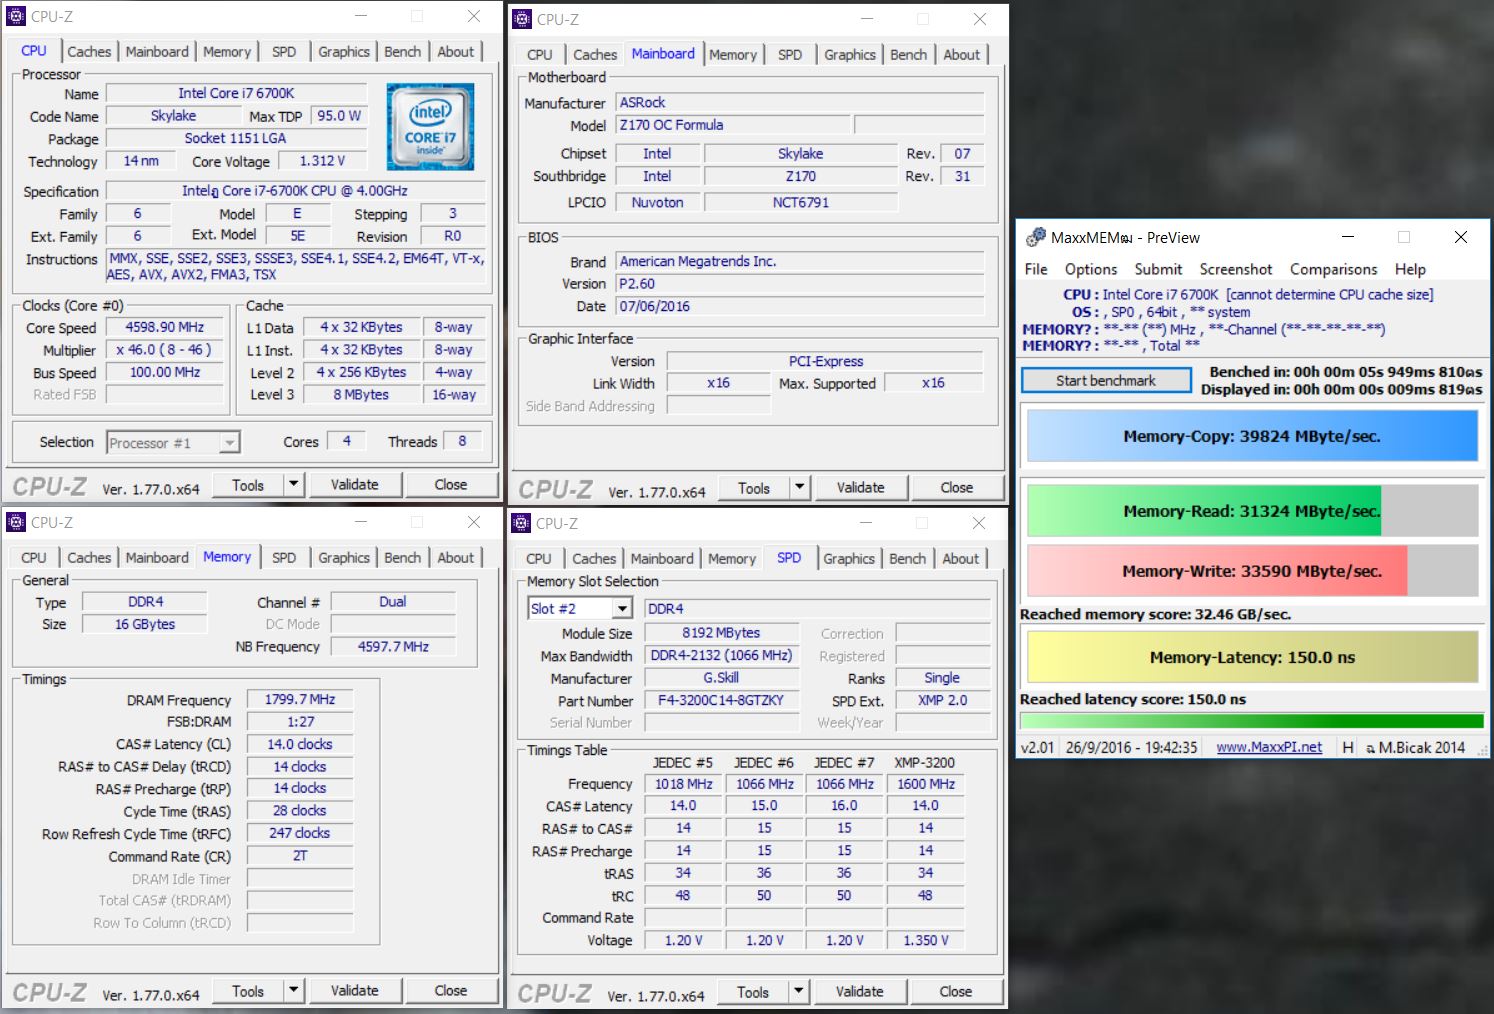Open the About tab in the SPD window
The width and height of the screenshot is (1494, 1014).
click(x=961, y=559)
